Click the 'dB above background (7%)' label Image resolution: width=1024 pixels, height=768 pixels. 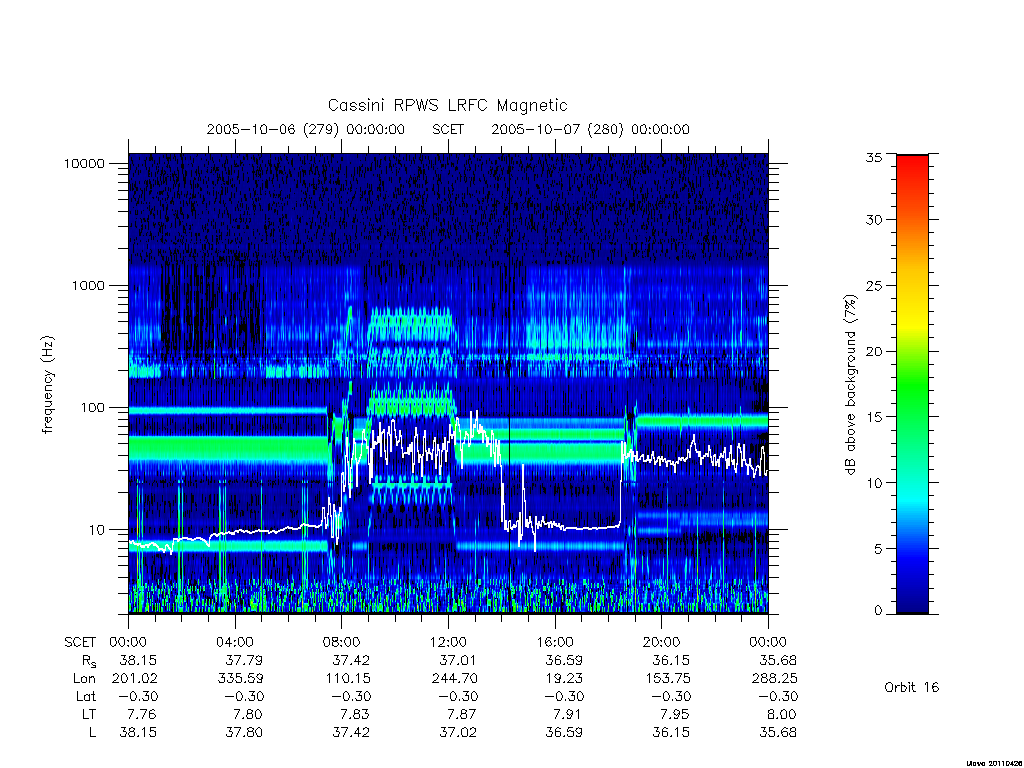850,385
